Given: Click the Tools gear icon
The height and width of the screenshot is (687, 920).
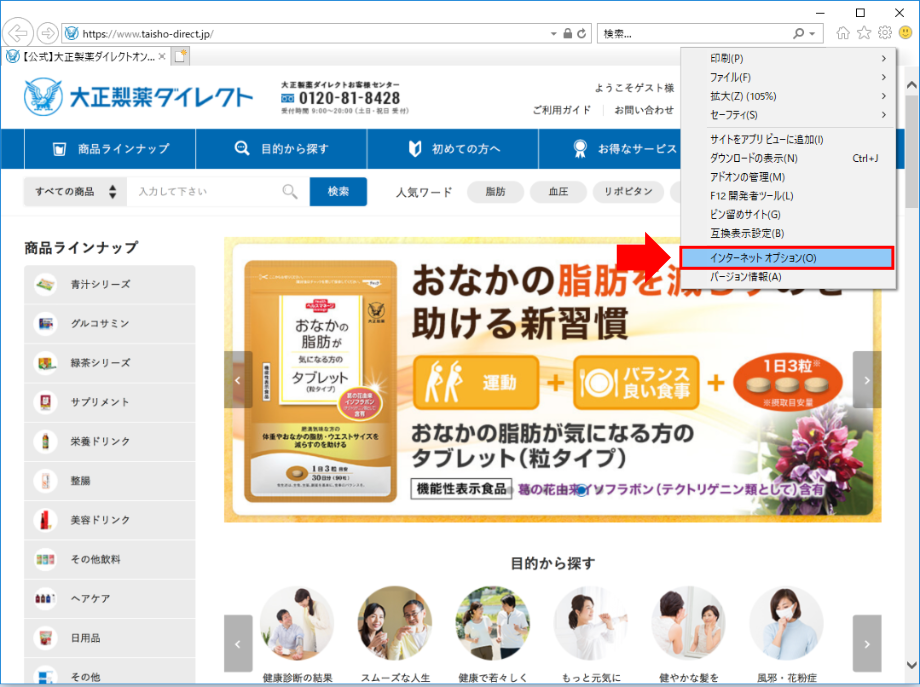Looking at the screenshot, I should tap(885, 33).
